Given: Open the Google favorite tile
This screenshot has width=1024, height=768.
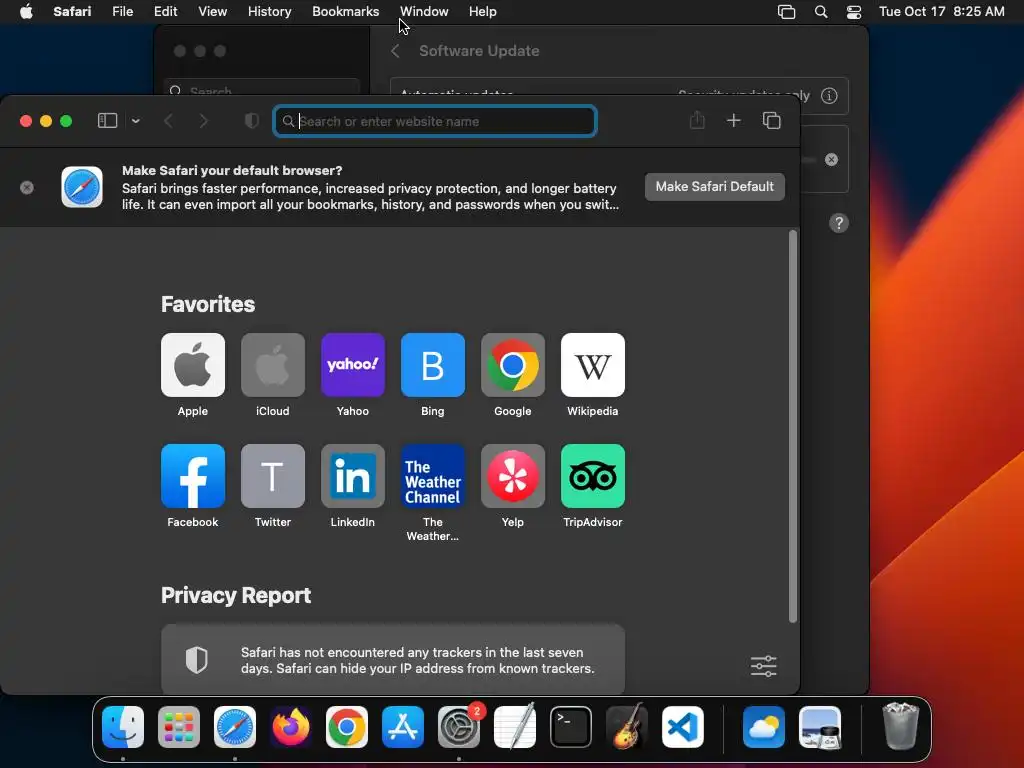Looking at the screenshot, I should (513, 365).
